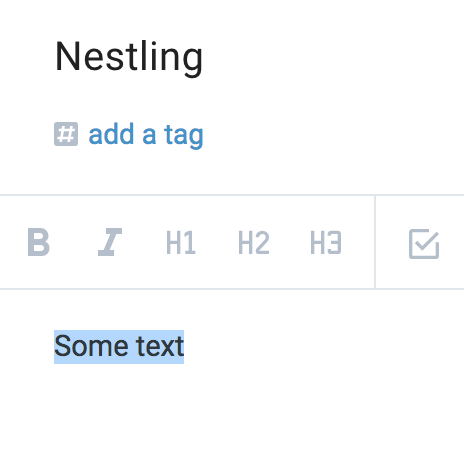Click the gray hashtag tag icon
This screenshot has width=464, height=460.
(66, 134)
